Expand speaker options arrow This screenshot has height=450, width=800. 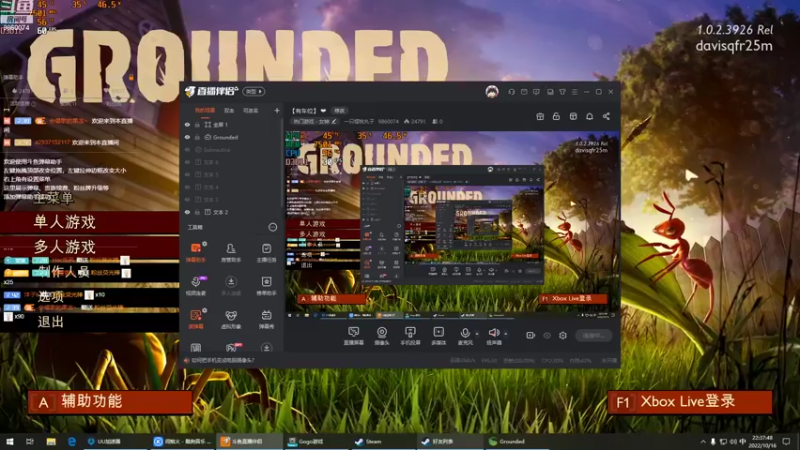click(506, 334)
